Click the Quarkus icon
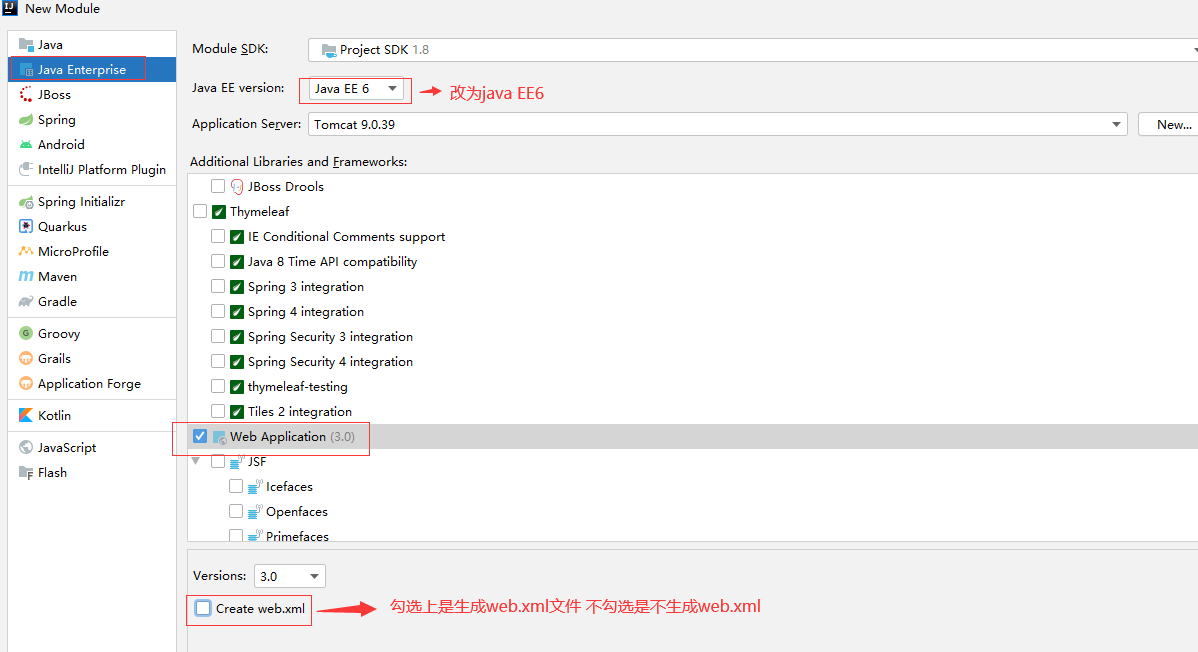This screenshot has height=652, width=1198. [x=26, y=226]
